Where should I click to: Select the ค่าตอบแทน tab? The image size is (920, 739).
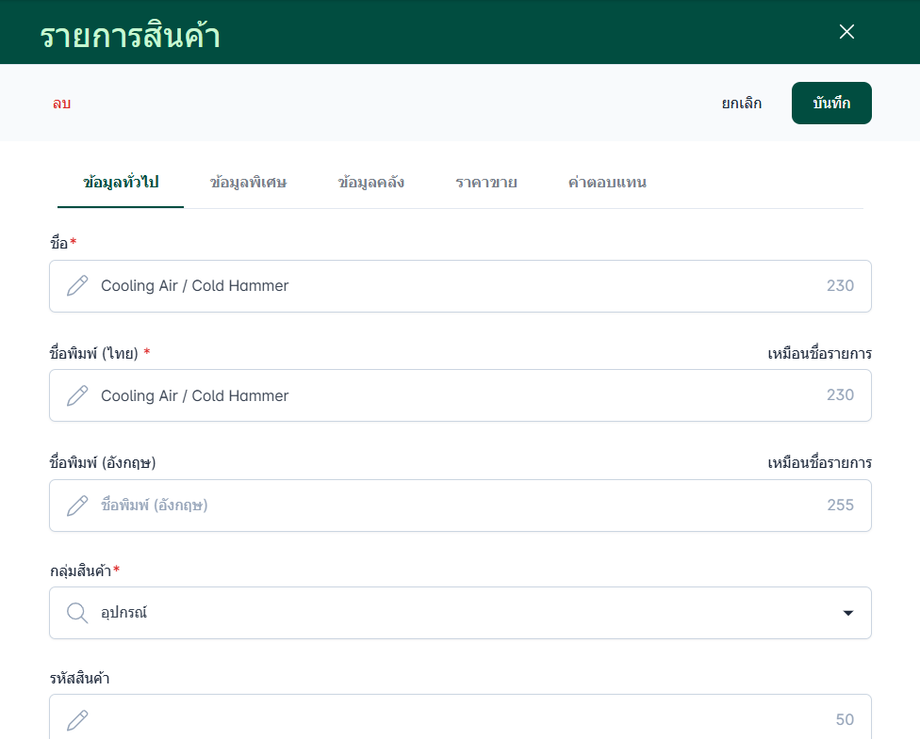click(607, 182)
